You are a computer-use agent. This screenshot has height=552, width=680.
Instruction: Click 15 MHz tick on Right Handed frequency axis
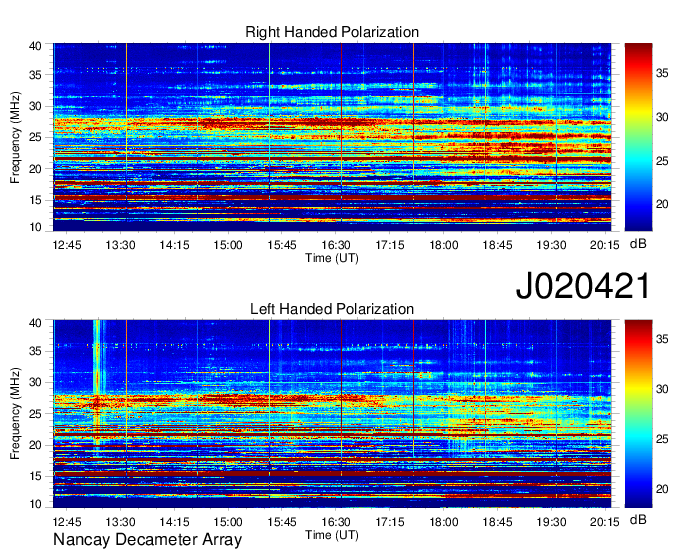pos(36,200)
